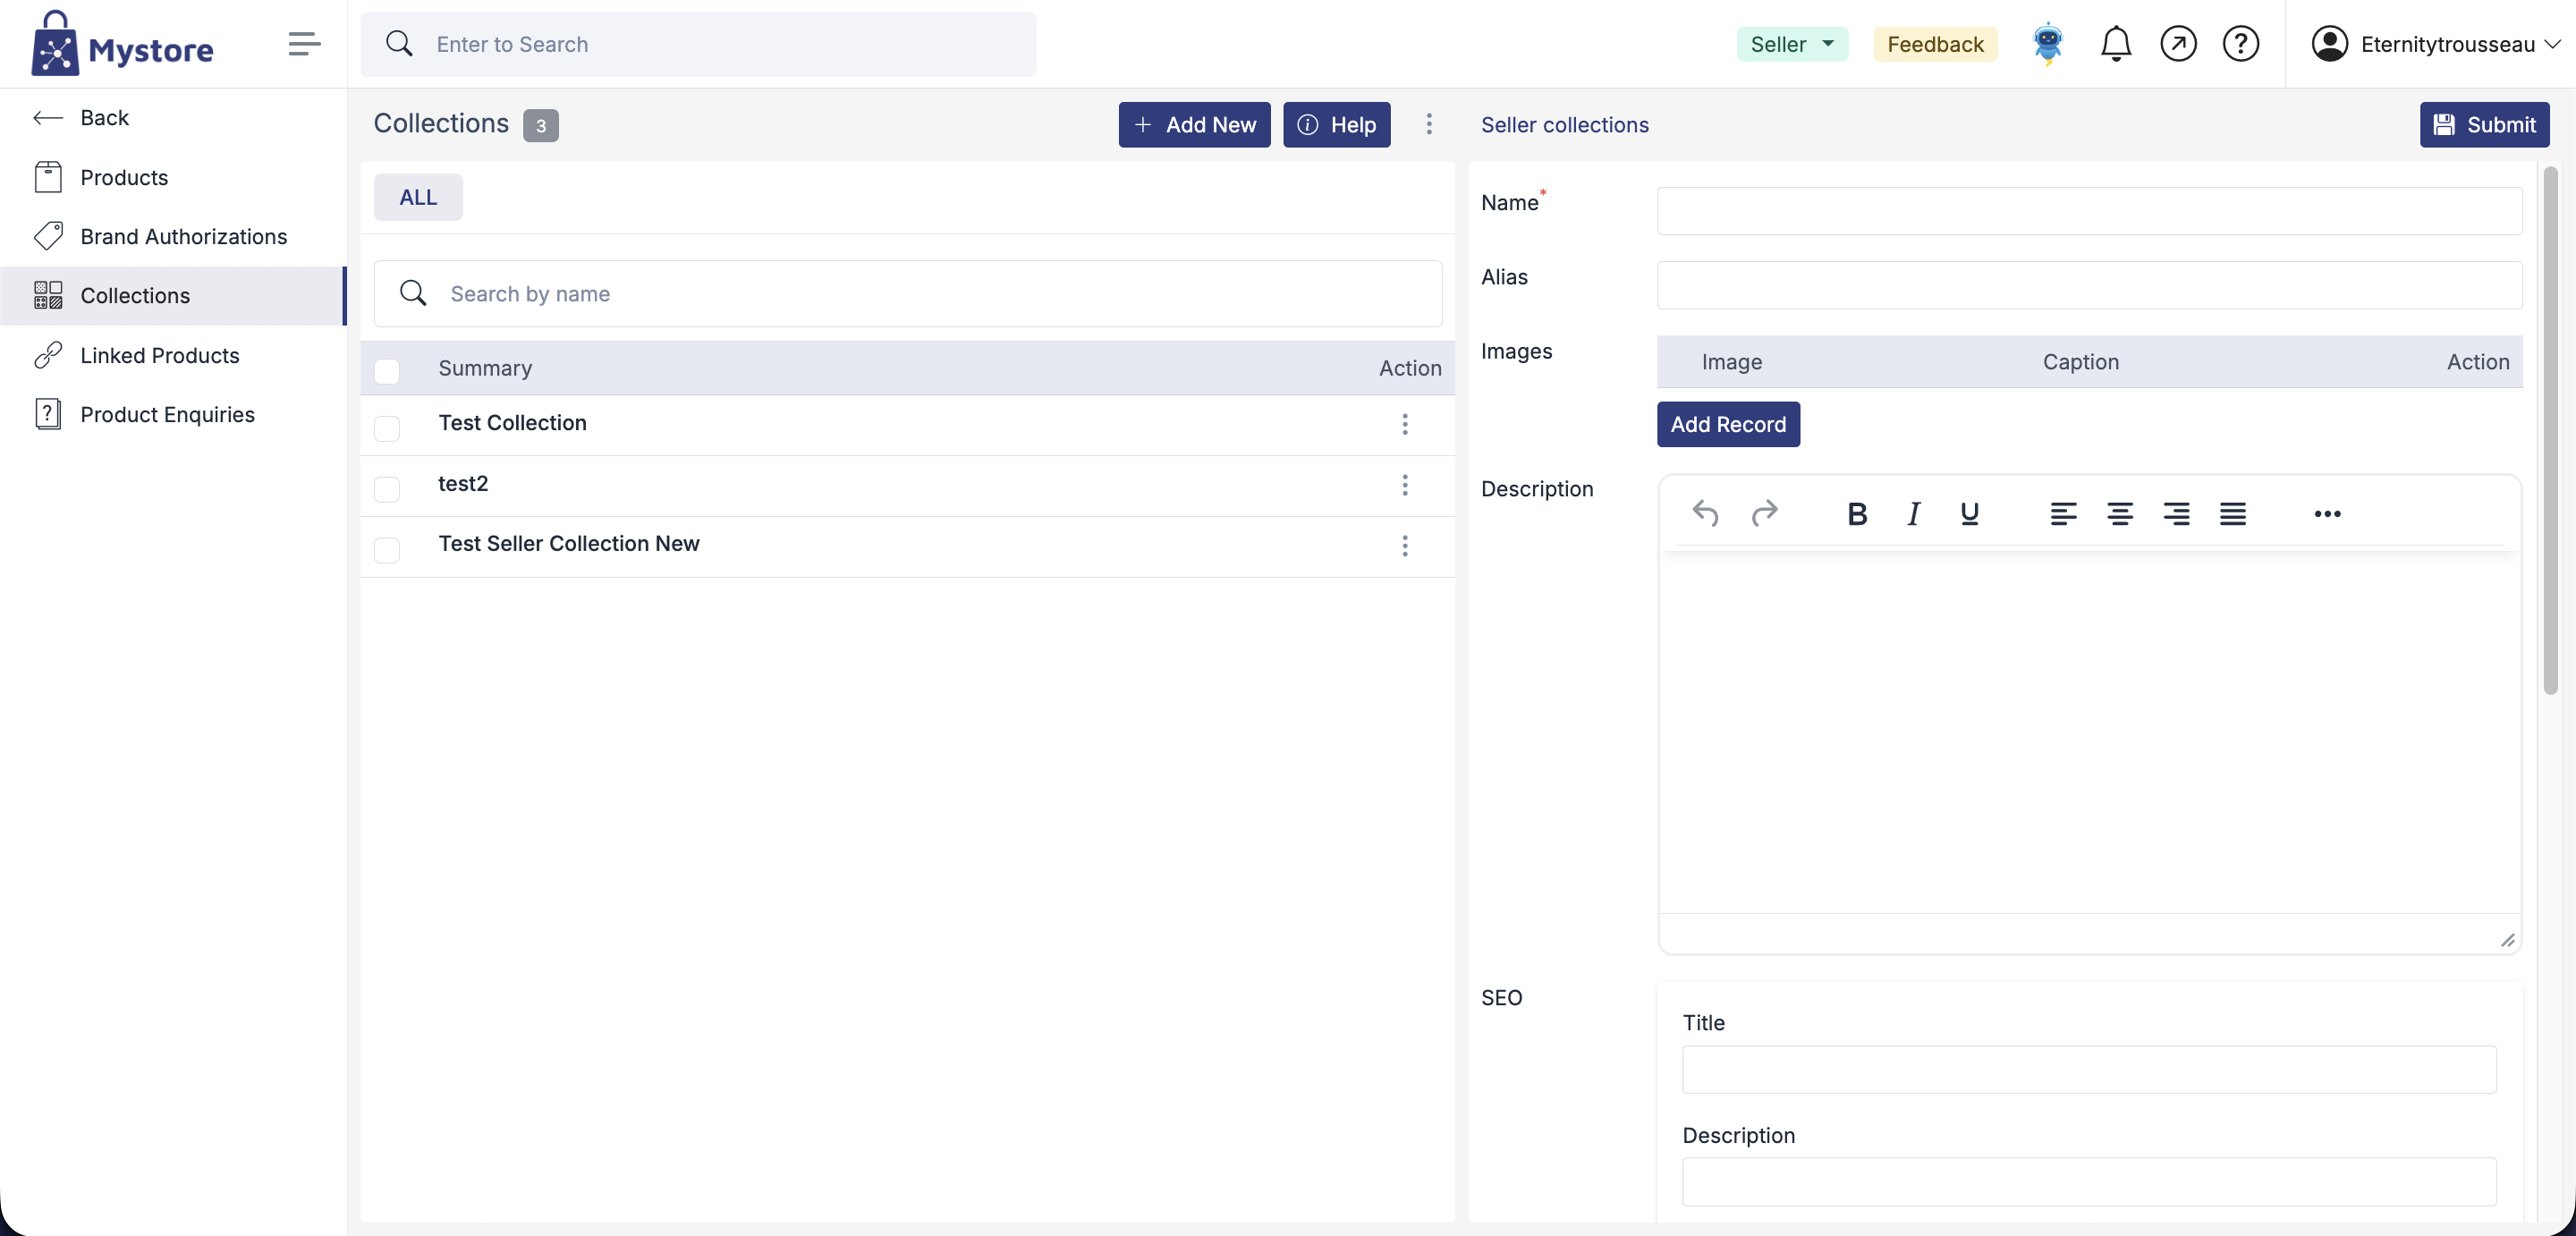Check the Test Collection row checkbox
The height and width of the screenshot is (1236, 2576).
point(387,428)
